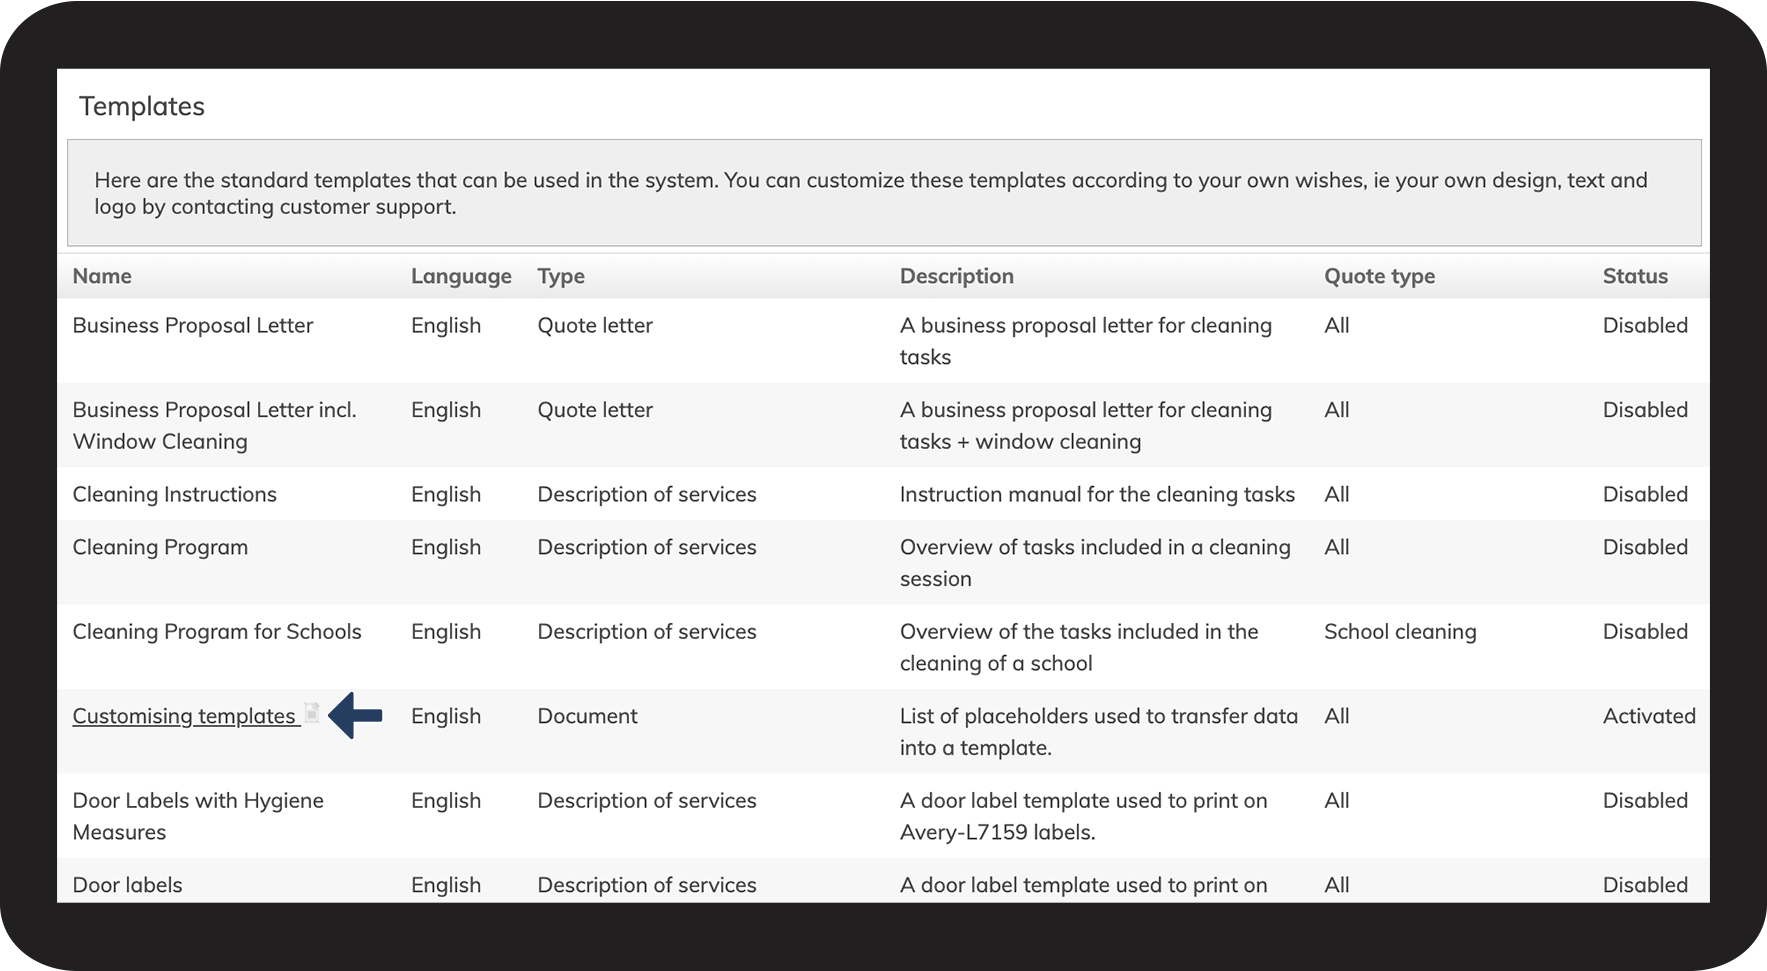The width and height of the screenshot is (1767, 971).
Task: Click the Type column header
Action: coord(561,276)
